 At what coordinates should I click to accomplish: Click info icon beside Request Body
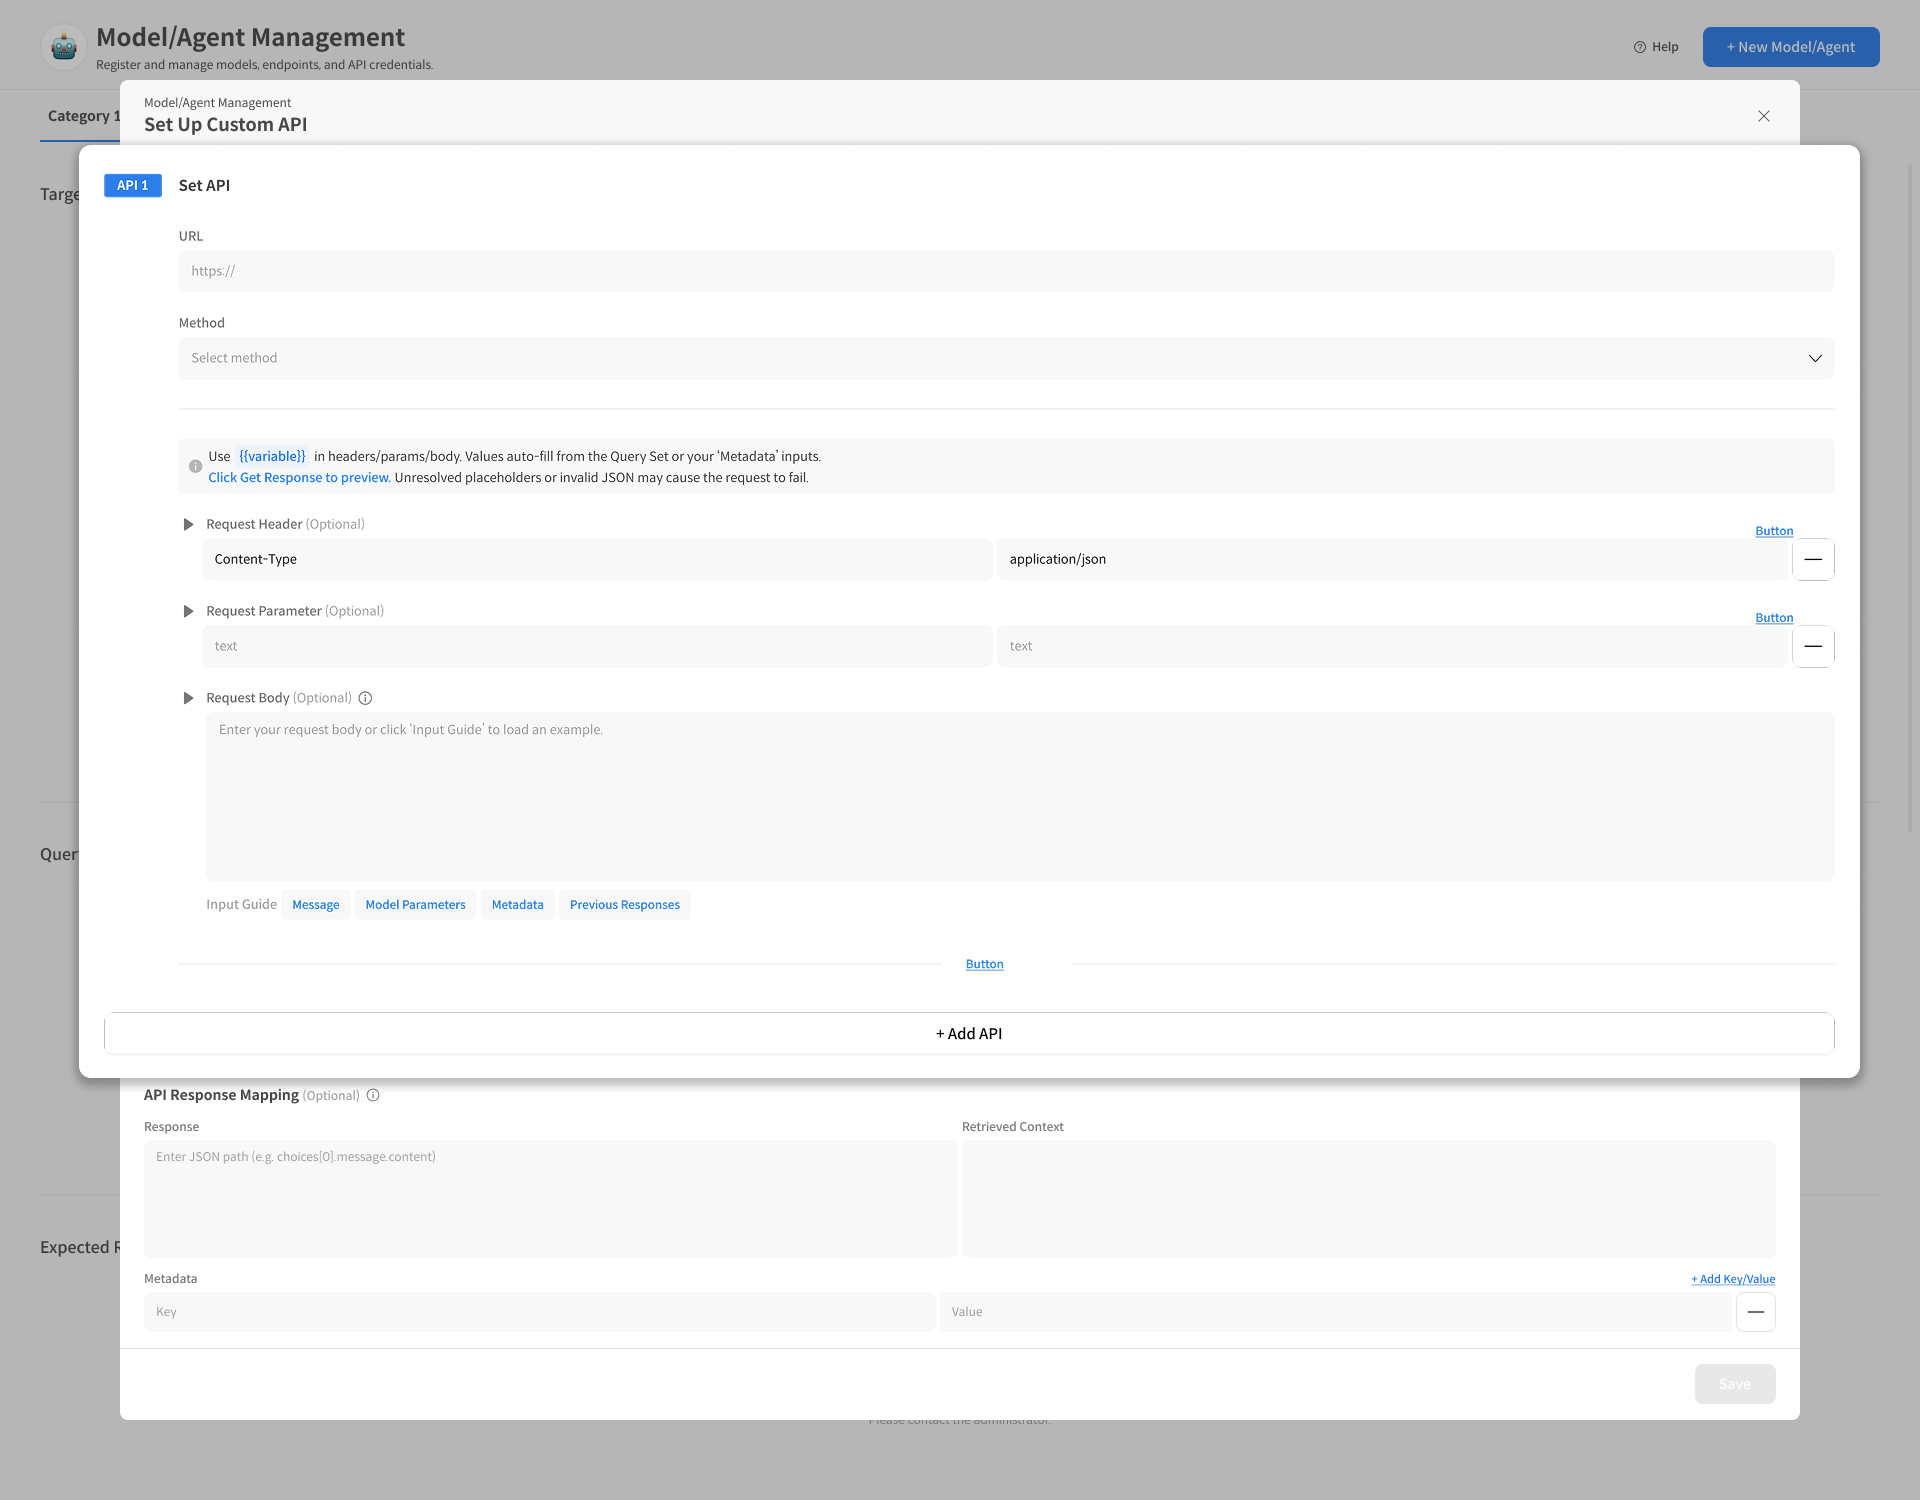365,698
